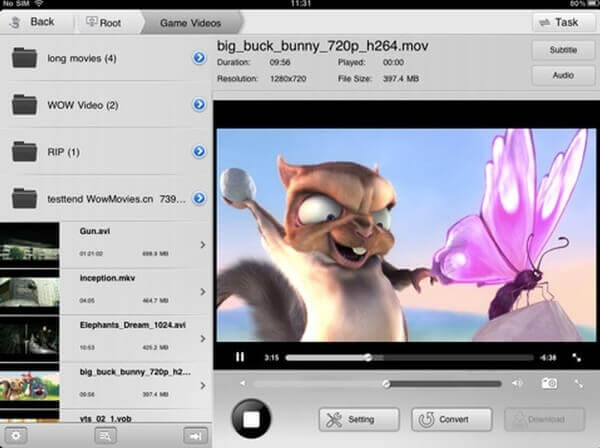Click the RIP folder icon
Viewport: 600px width, 448px height.
point(24,152)
